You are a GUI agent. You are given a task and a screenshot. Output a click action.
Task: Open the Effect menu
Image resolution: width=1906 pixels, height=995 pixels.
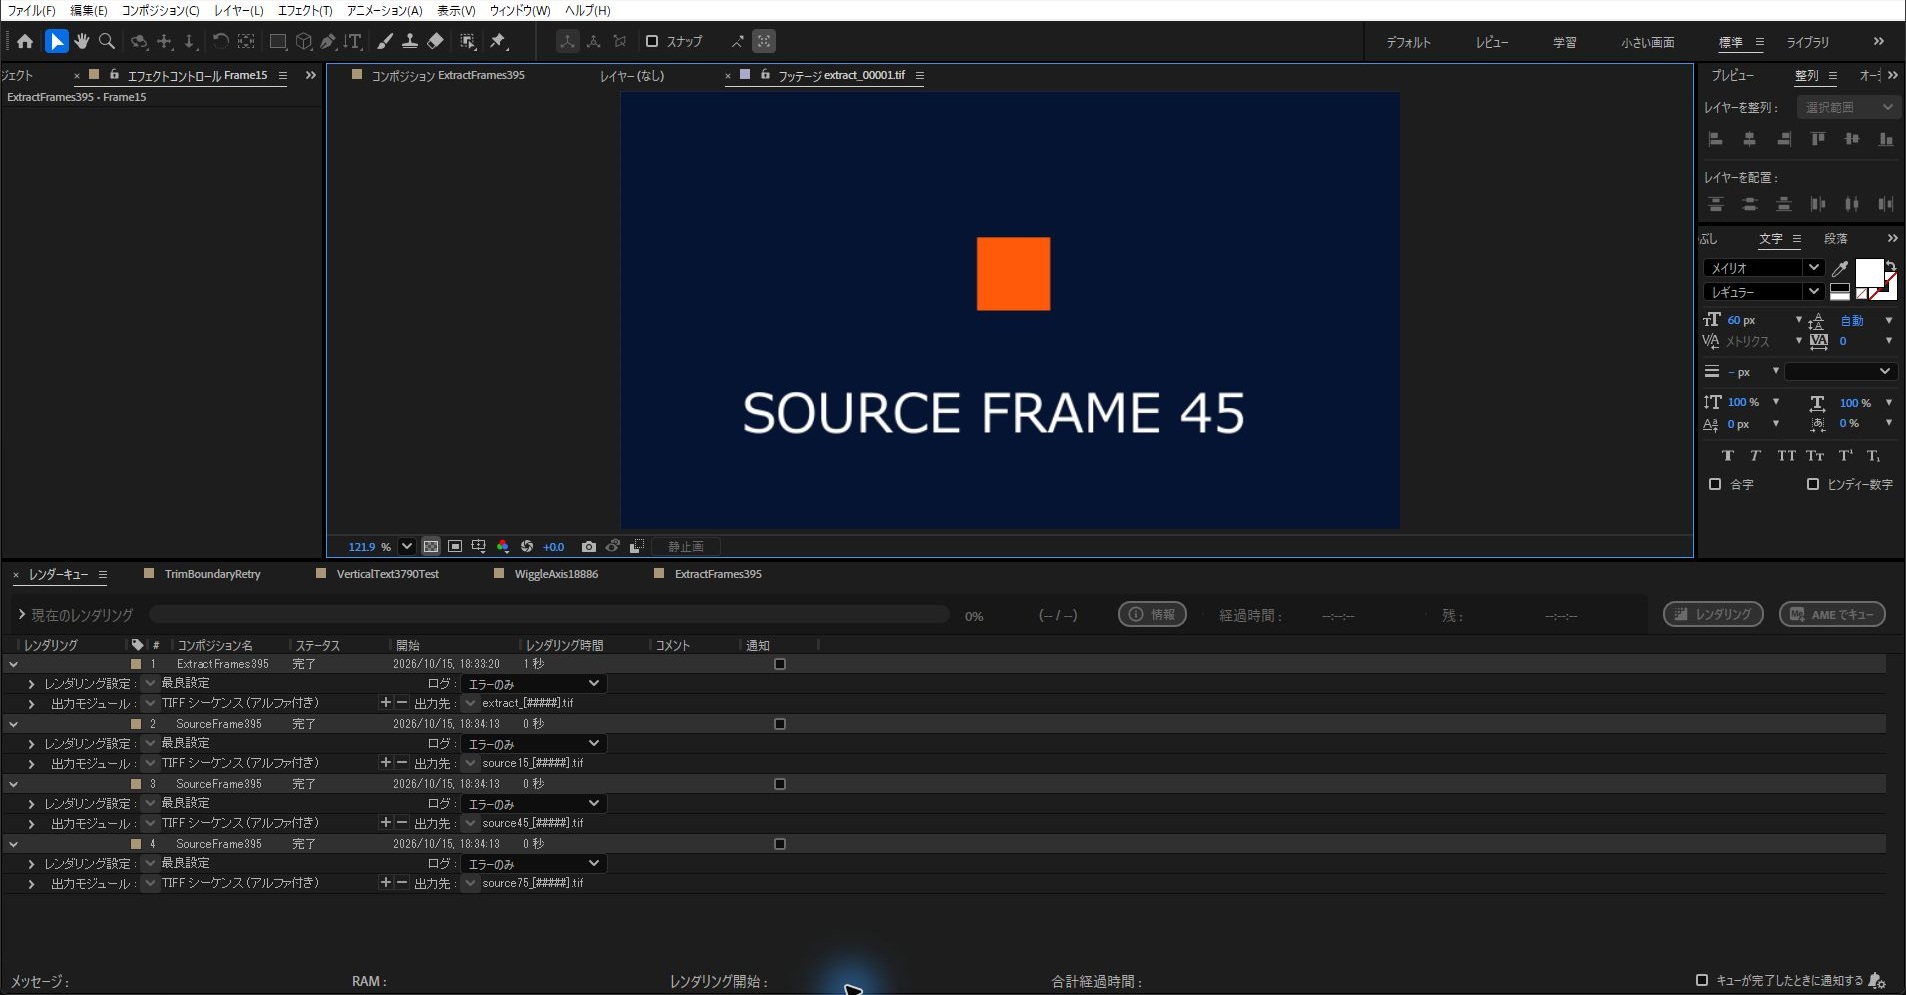304,10
